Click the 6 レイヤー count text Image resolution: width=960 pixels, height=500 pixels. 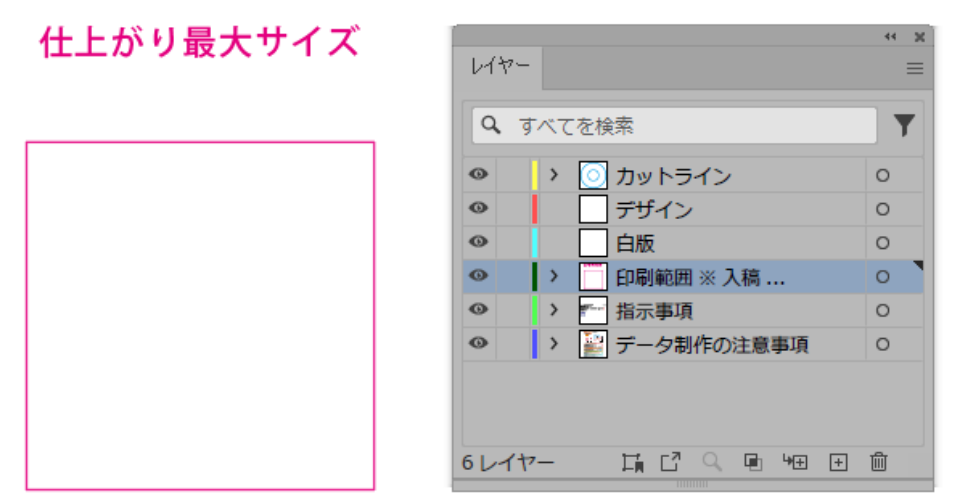click(x=508, y=463)
